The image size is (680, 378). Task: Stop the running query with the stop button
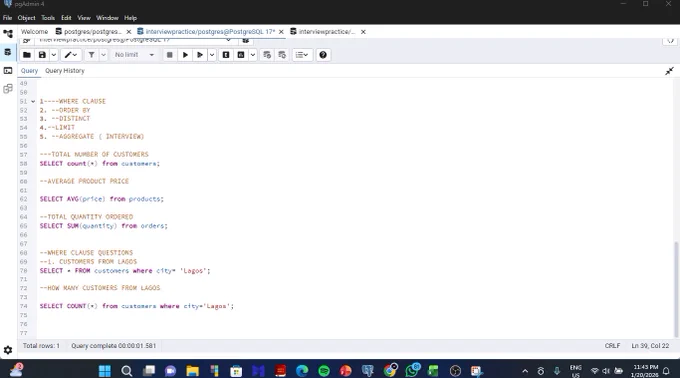[x=170, y=55]
